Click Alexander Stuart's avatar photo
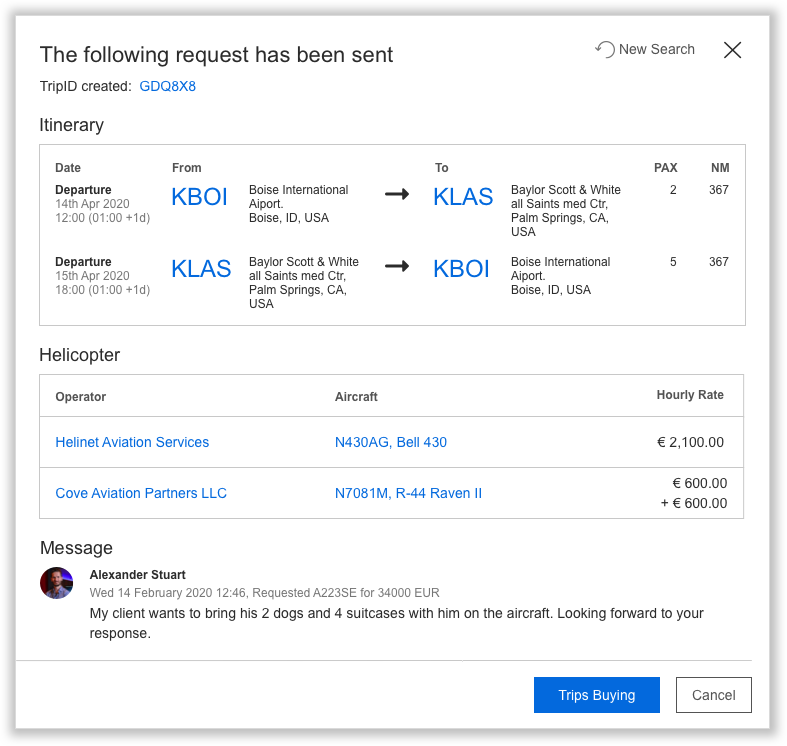Viewport: 787px width, 746px height. 57,583
